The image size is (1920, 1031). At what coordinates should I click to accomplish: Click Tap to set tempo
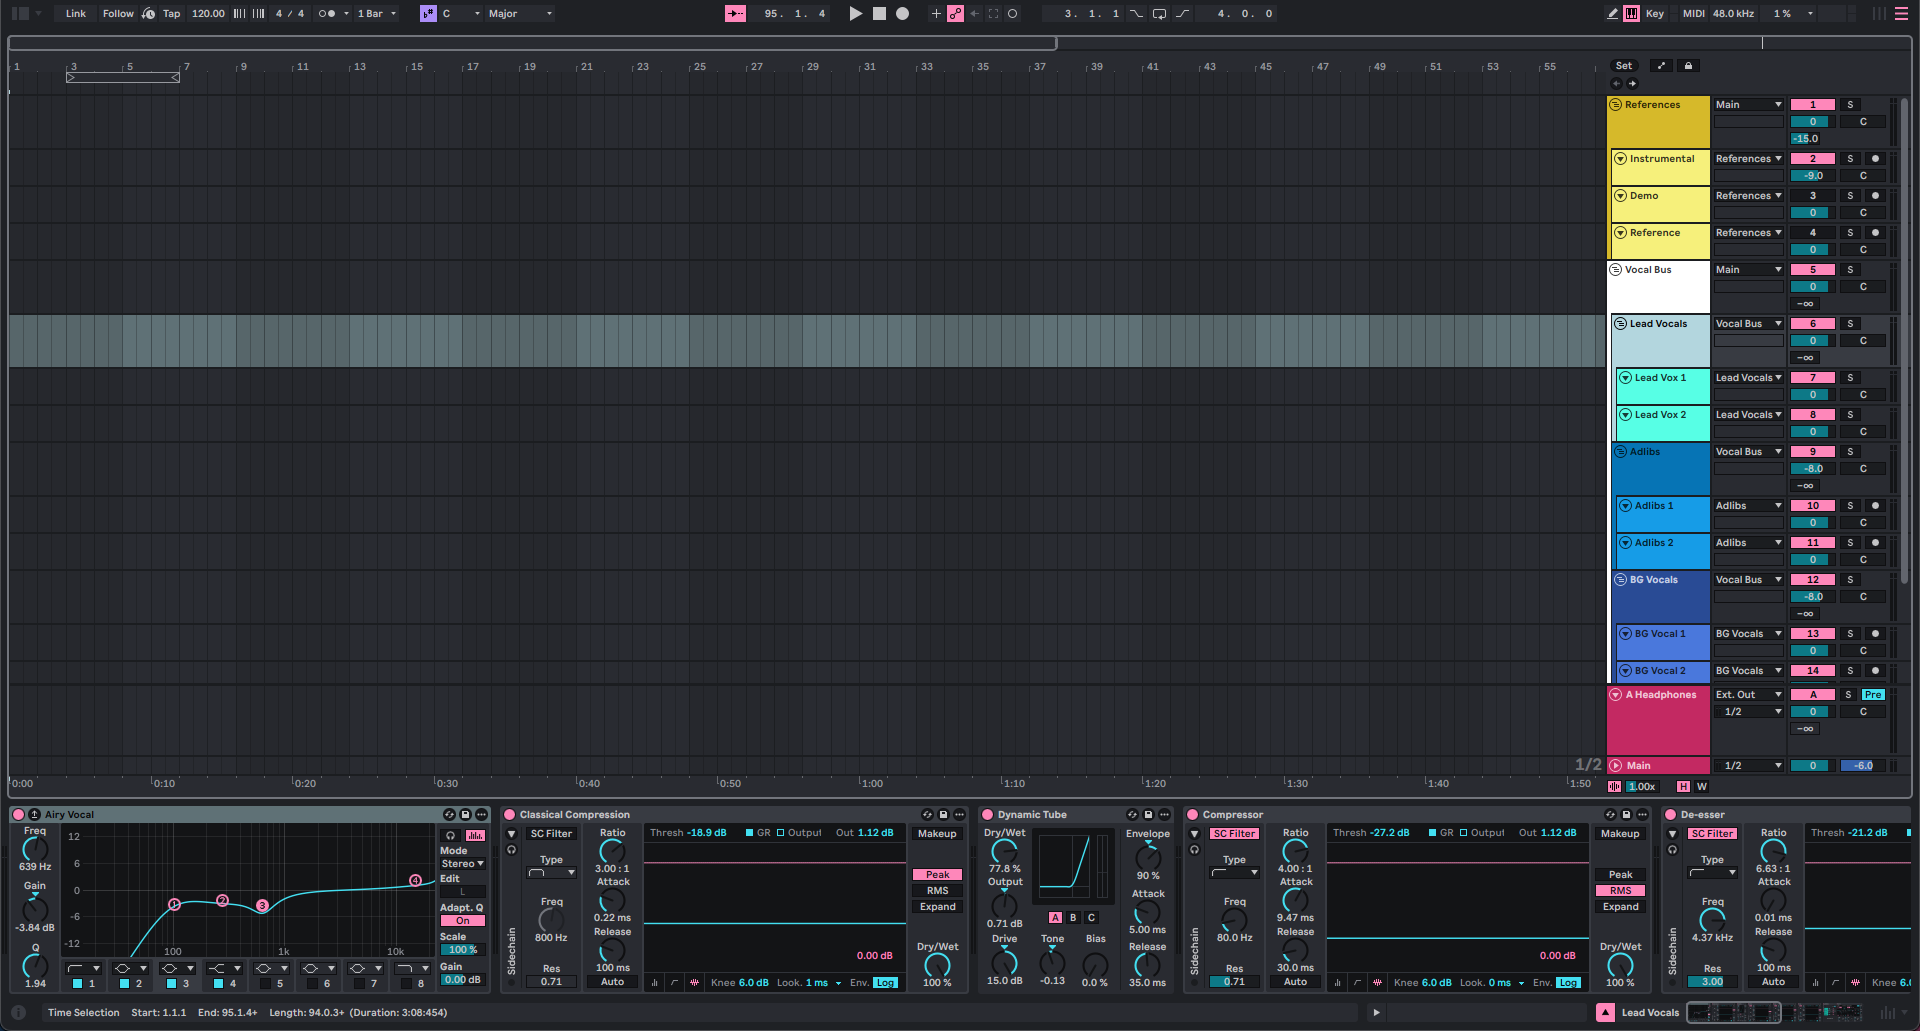171,13
